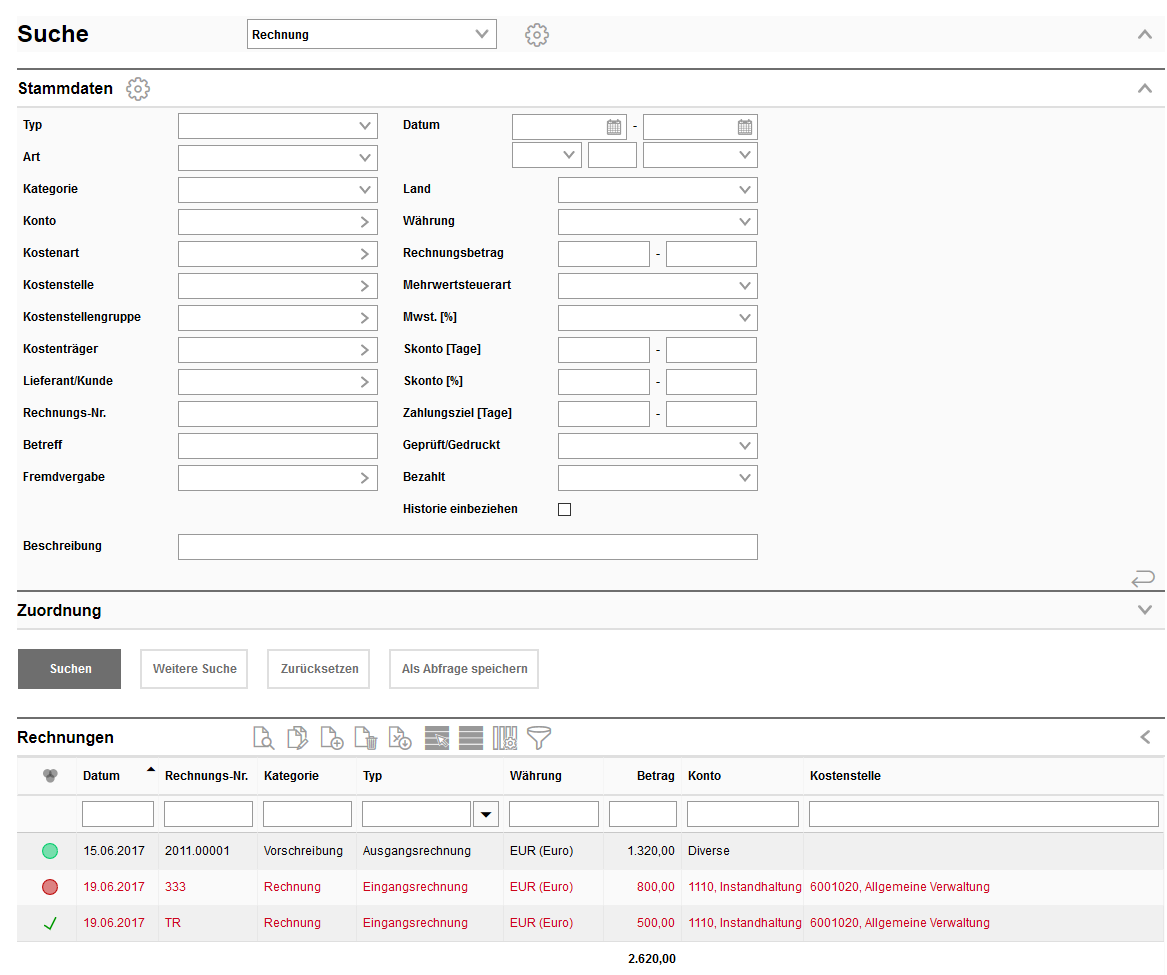Open Stammdaten gear settings
Viewport: 1167px width, 975px height.
pyautogui.click(x=138, y=89)
